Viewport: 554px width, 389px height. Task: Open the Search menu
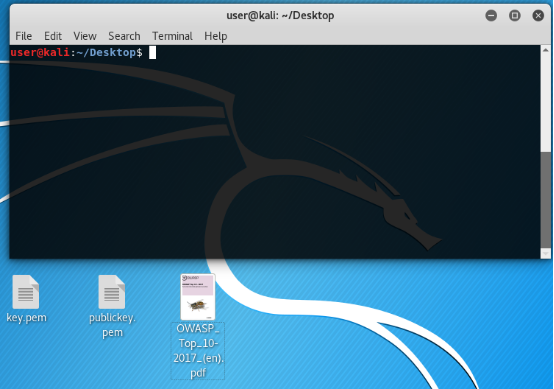coord(124,36)
